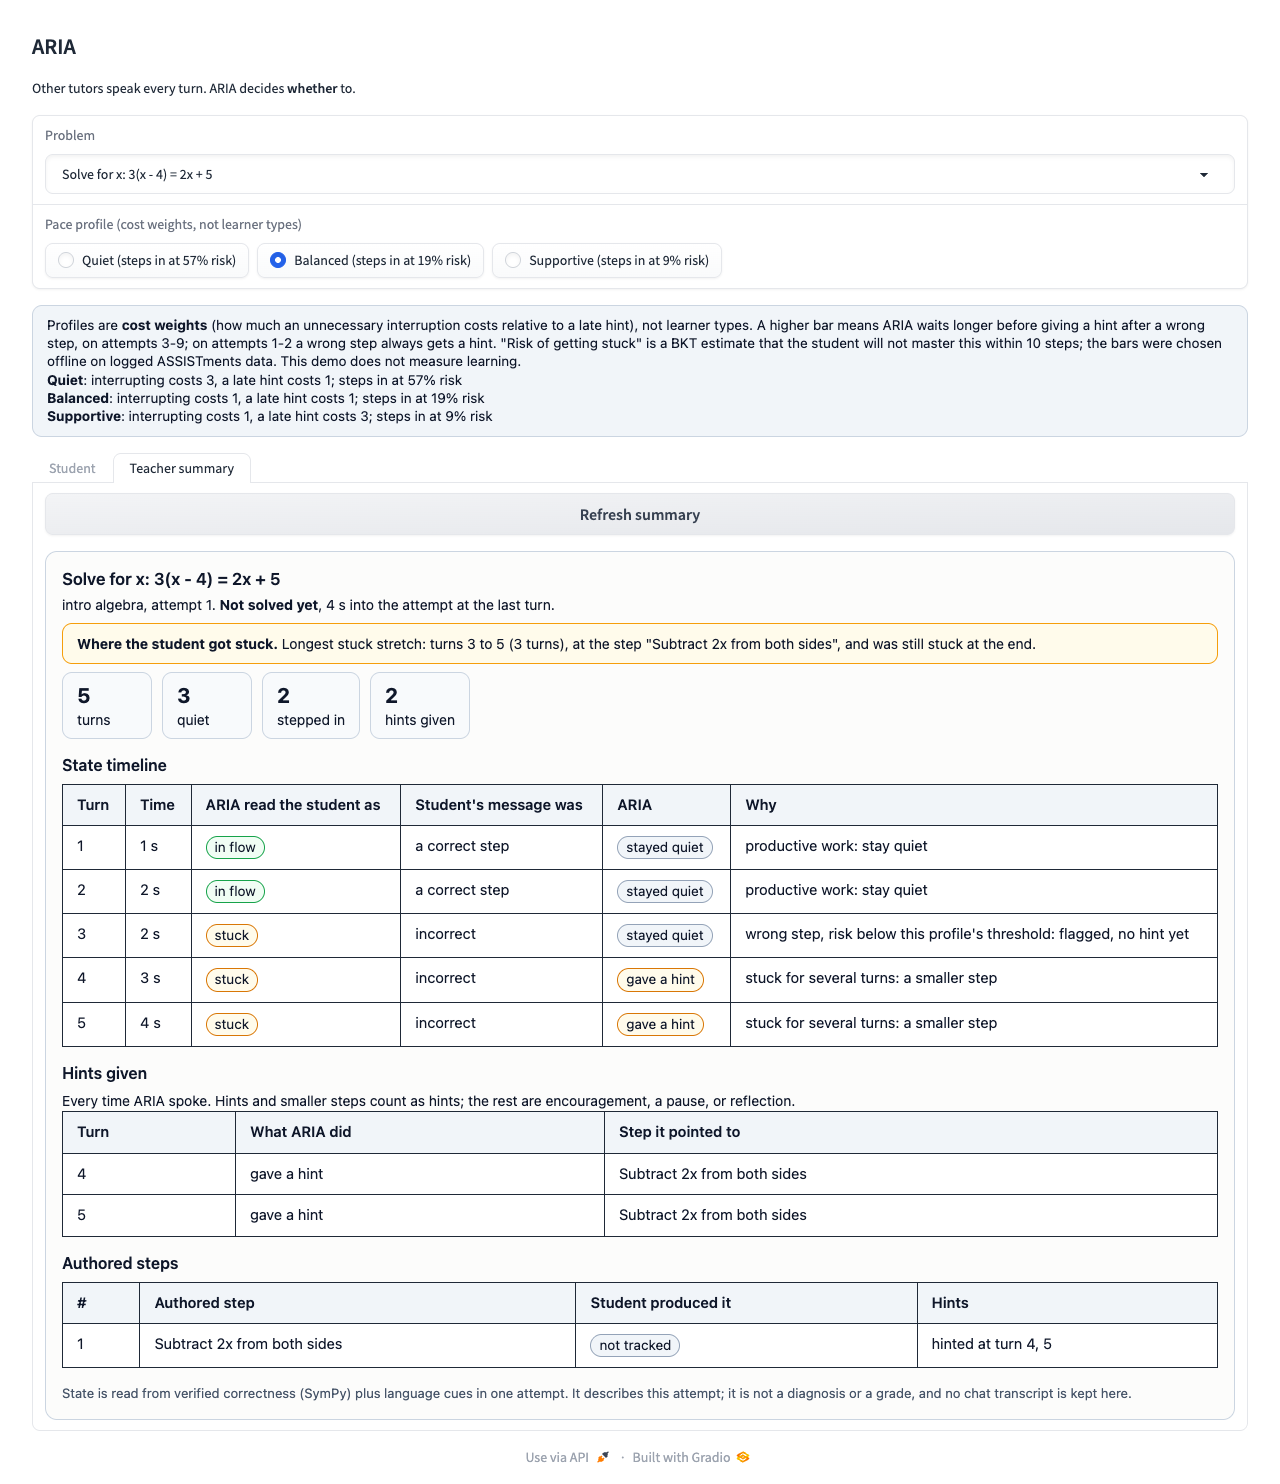Screen dimensions: 1280x1484
Task: Click the "Student produced it" column header
Action: 746,1303
